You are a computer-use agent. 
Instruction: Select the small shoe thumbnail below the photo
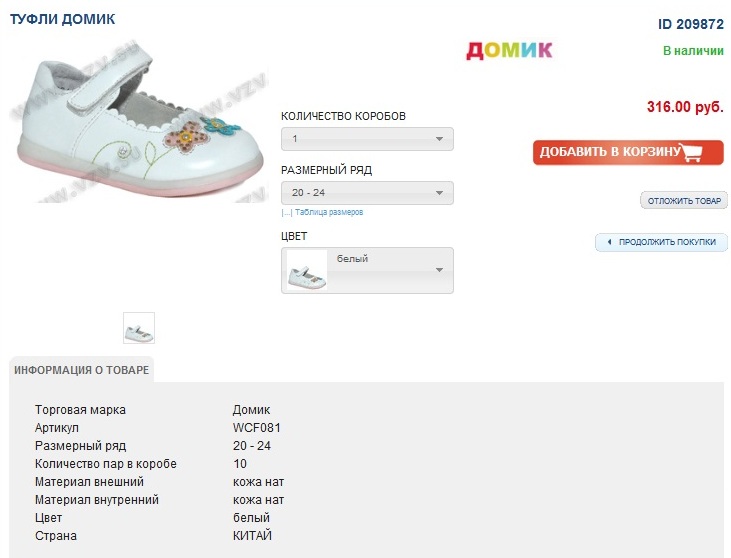click(139, 328)
